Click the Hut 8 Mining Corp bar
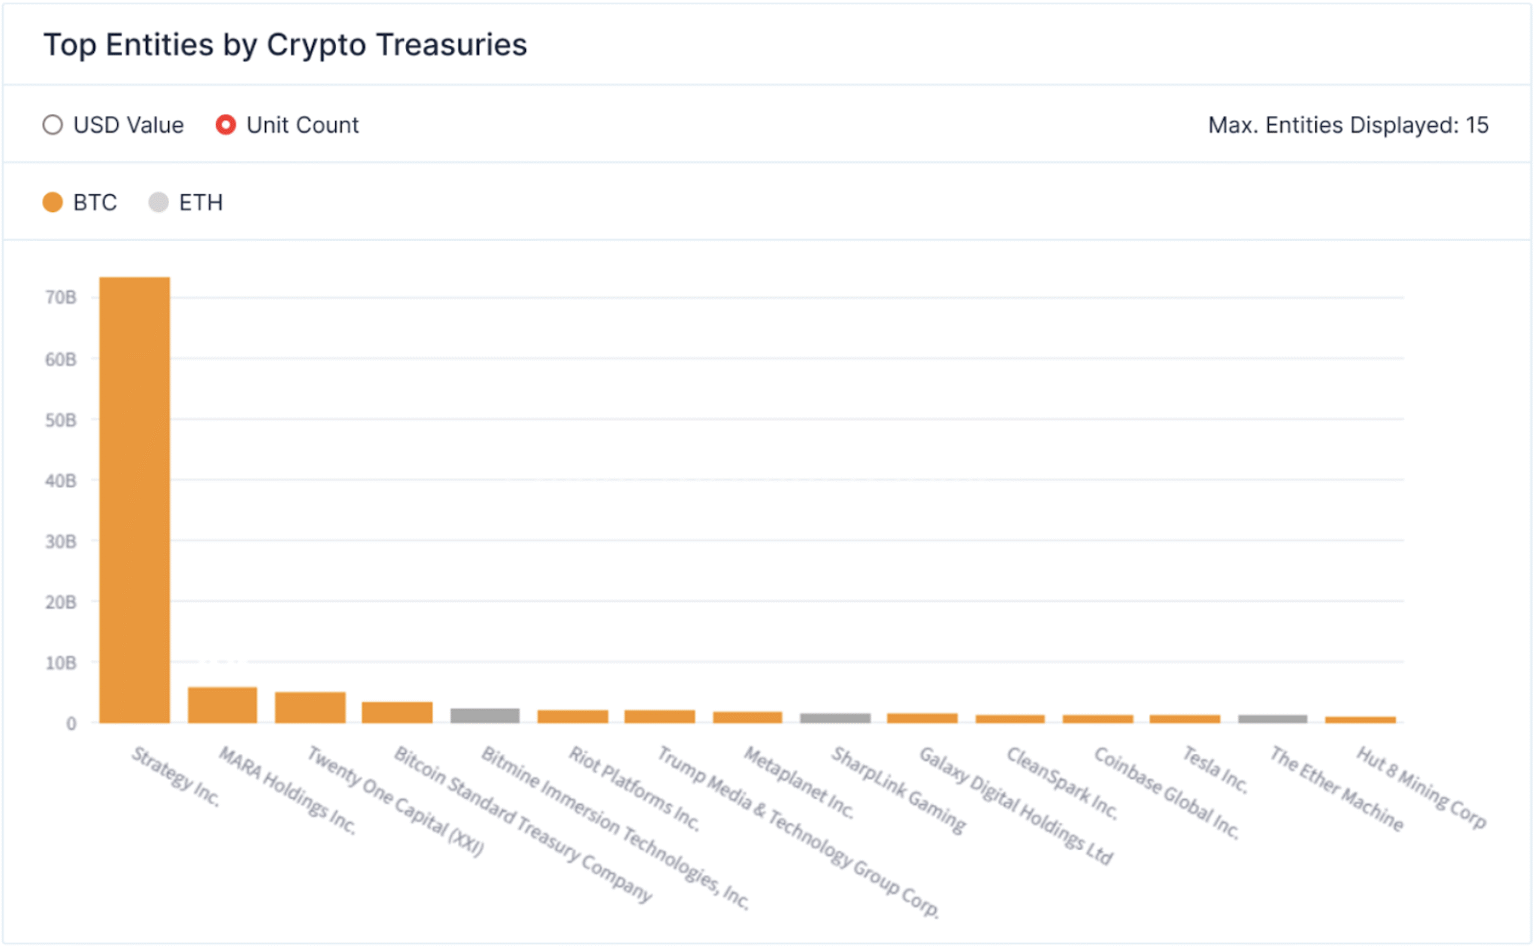The width and height of the screenshot is (1536, 948). (x=1360, y=720)
